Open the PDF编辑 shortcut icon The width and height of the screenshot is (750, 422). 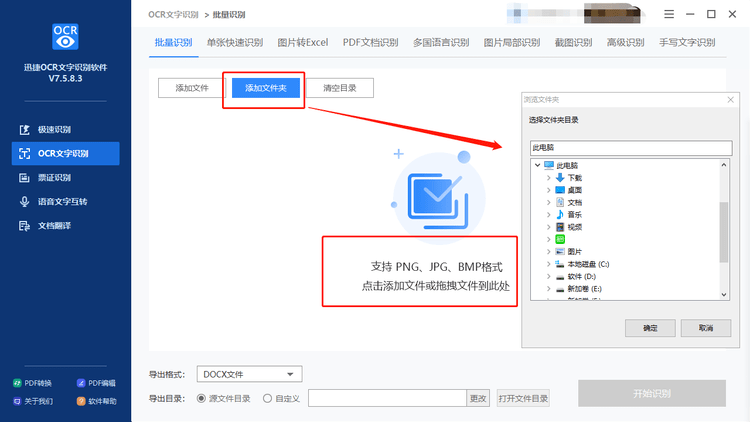click(81, 383)
